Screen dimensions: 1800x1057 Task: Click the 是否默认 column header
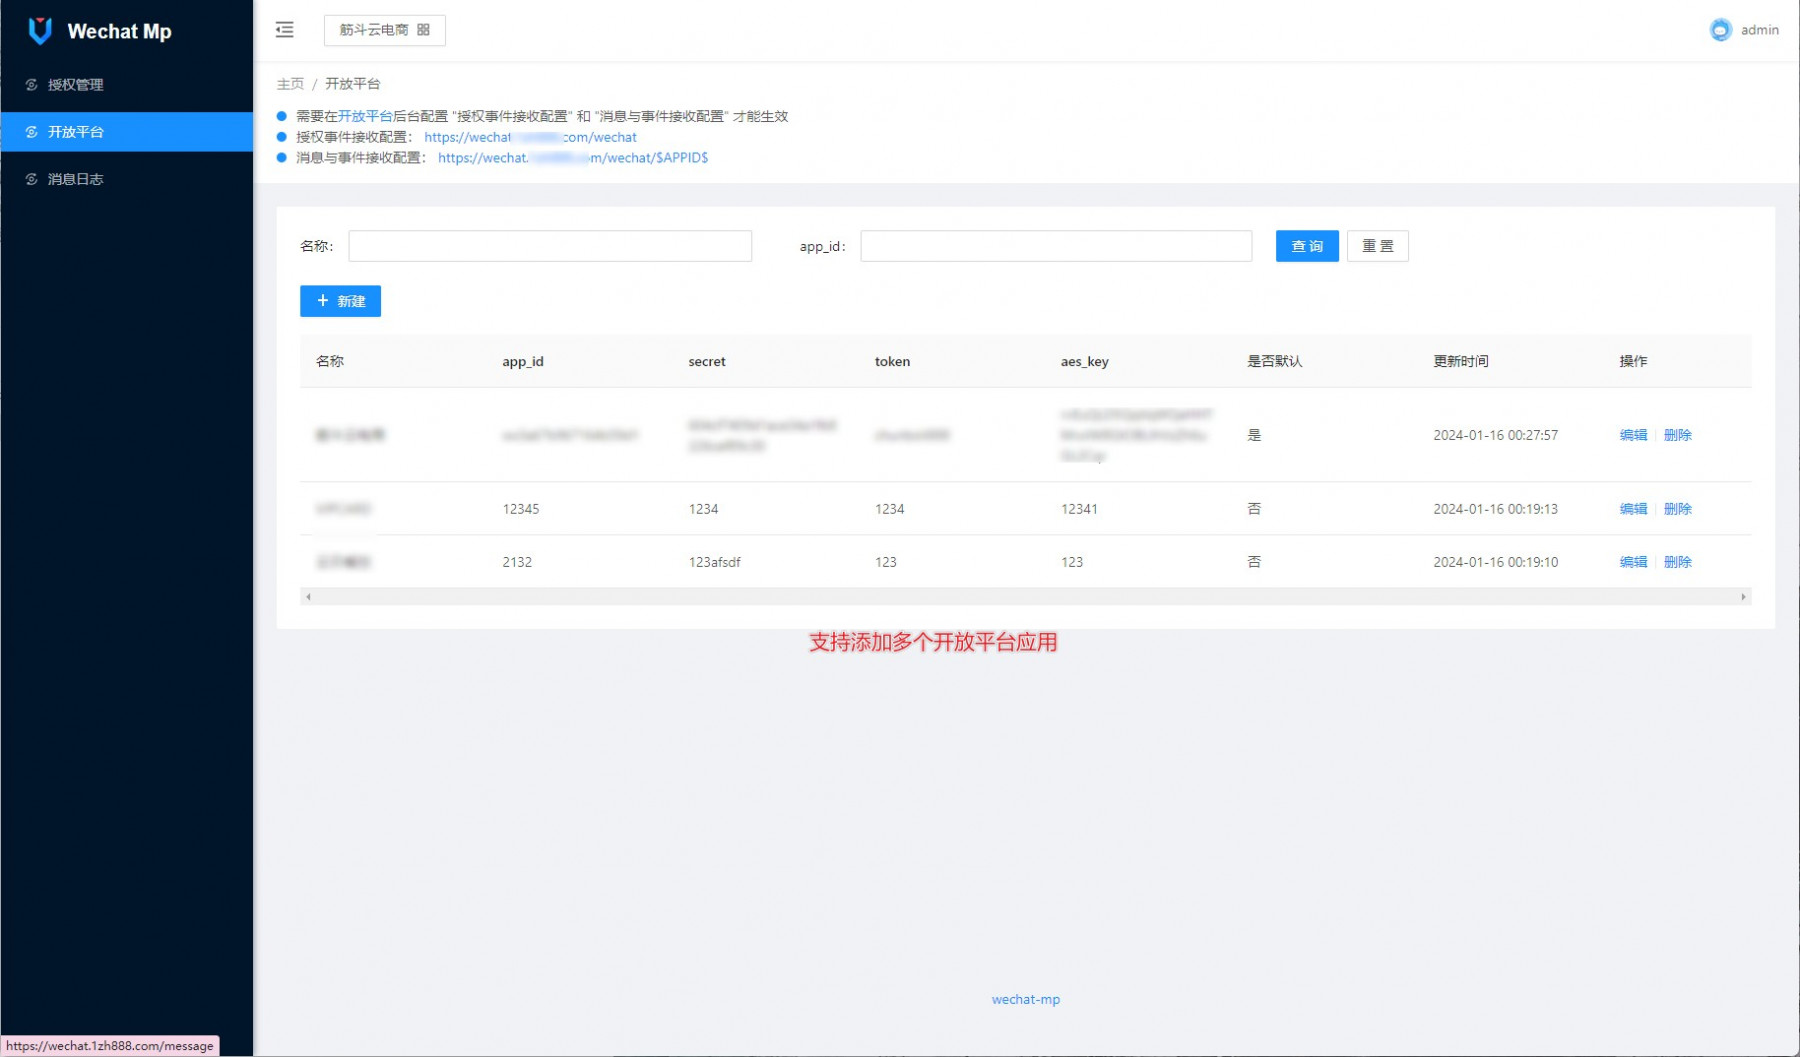click(x=1274, y=361)
